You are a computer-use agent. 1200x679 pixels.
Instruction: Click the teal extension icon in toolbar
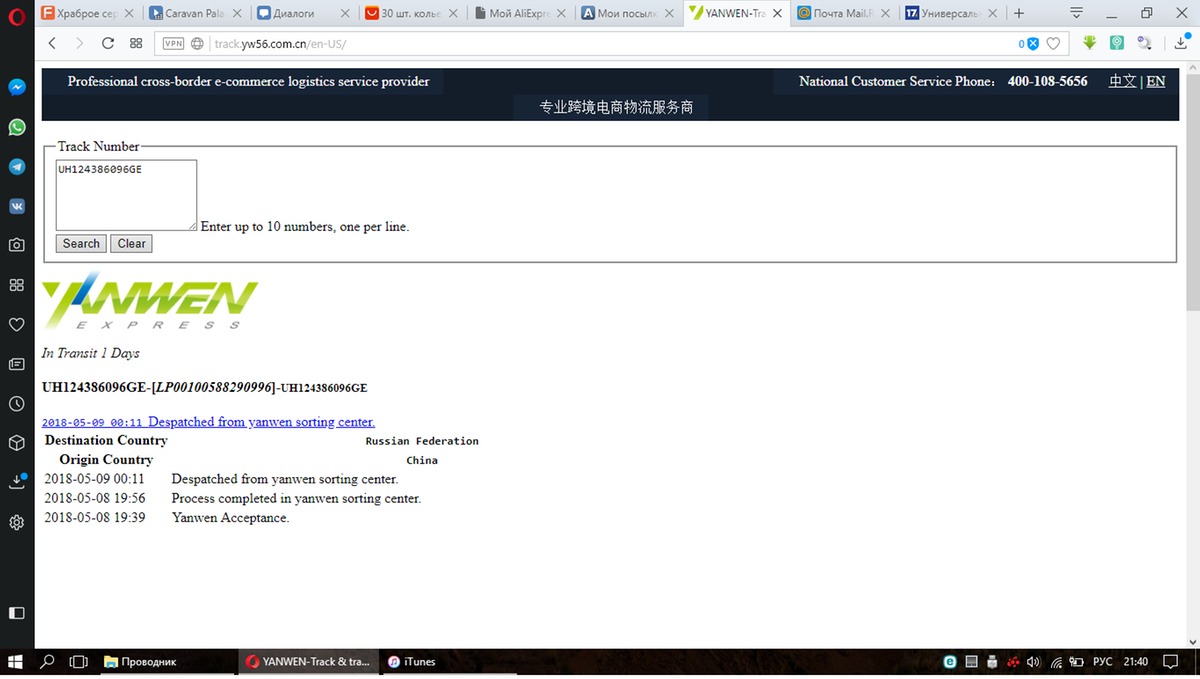(1117, 43)
